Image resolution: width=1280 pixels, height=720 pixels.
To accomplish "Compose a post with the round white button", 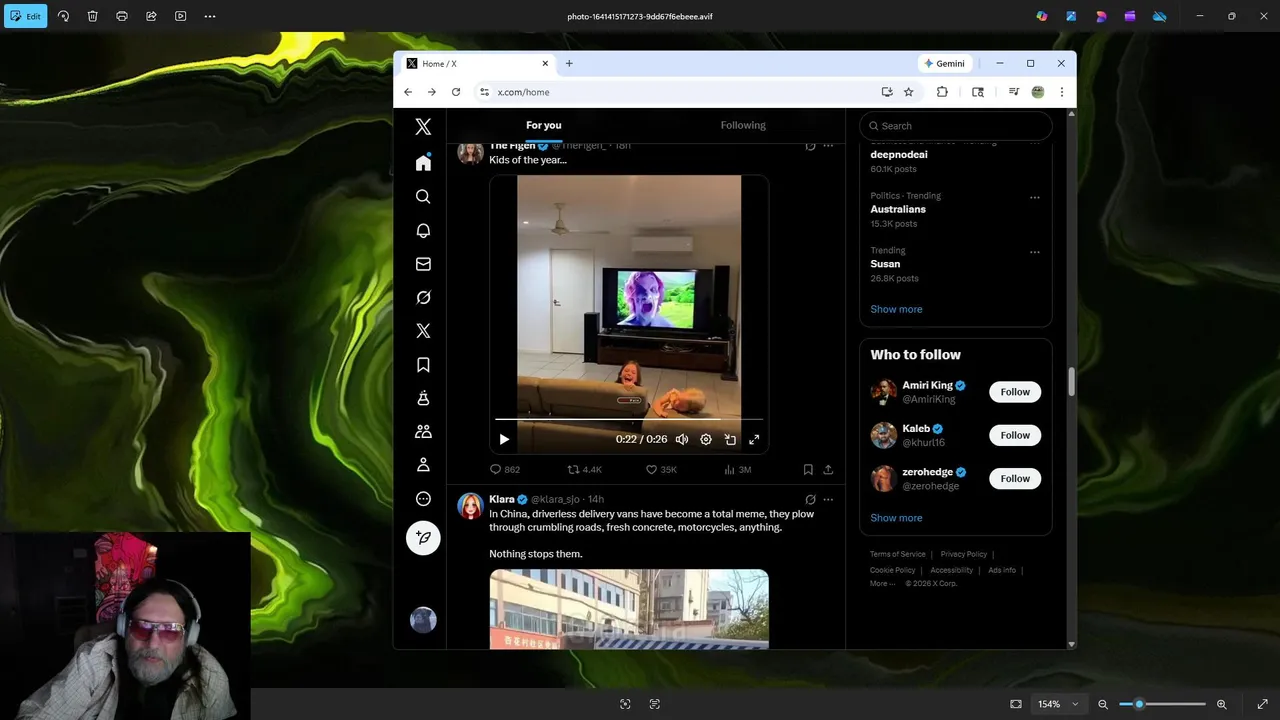I will pos(423,538).
